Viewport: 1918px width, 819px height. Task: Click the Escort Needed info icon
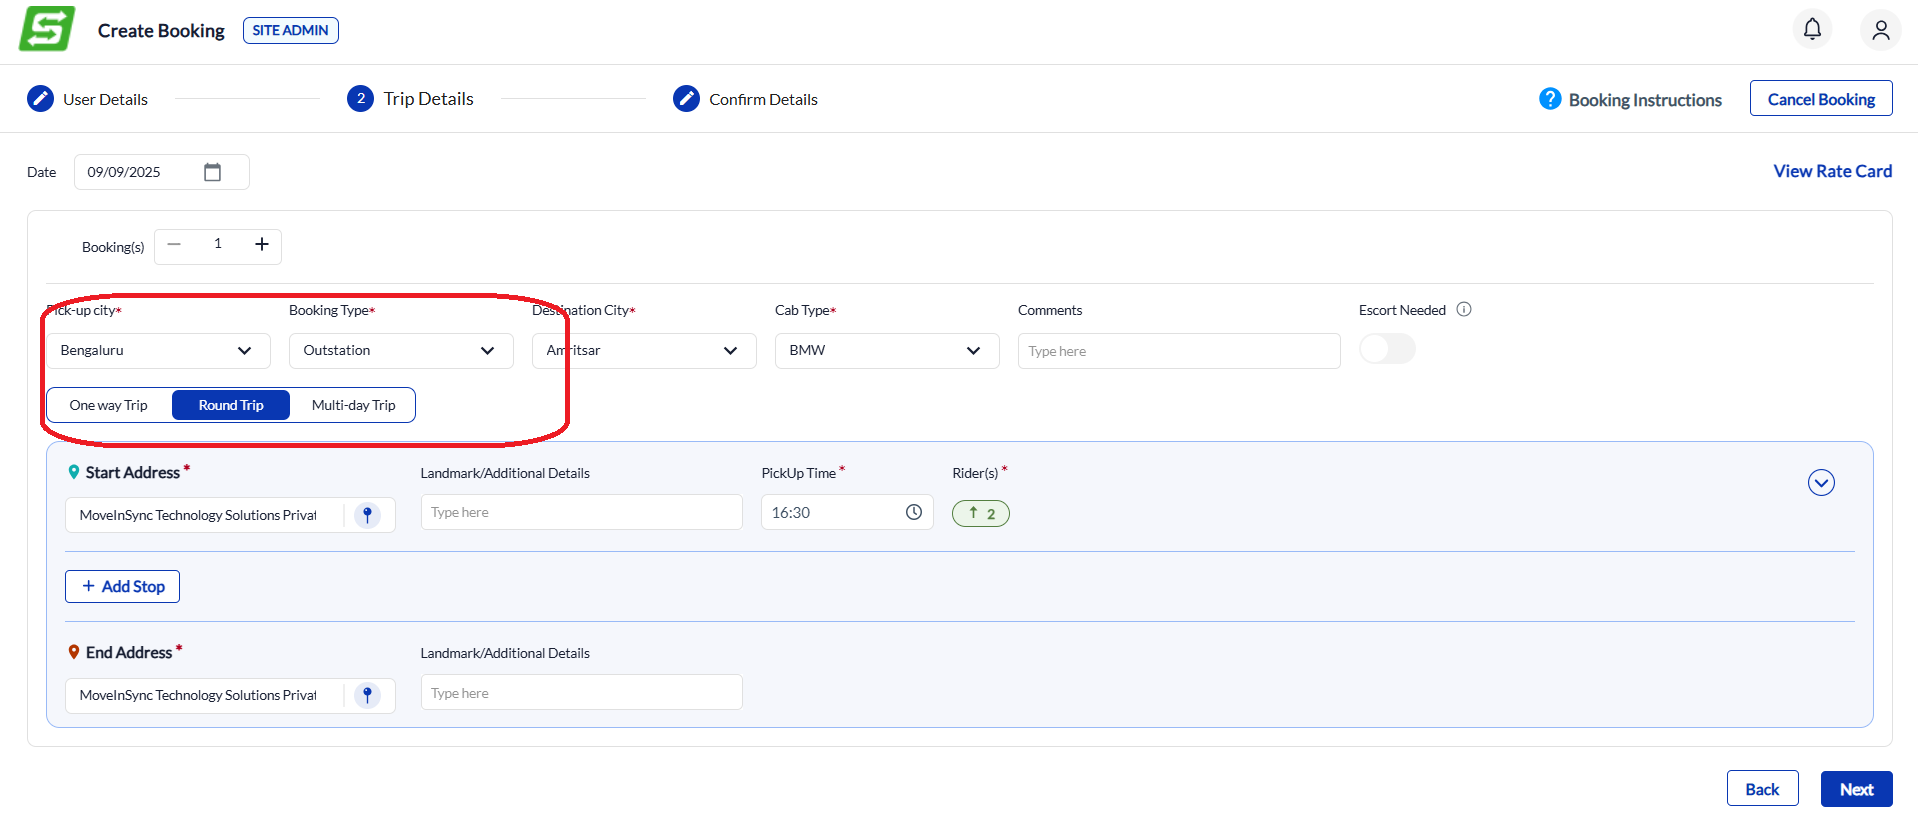coord(1464,310)
